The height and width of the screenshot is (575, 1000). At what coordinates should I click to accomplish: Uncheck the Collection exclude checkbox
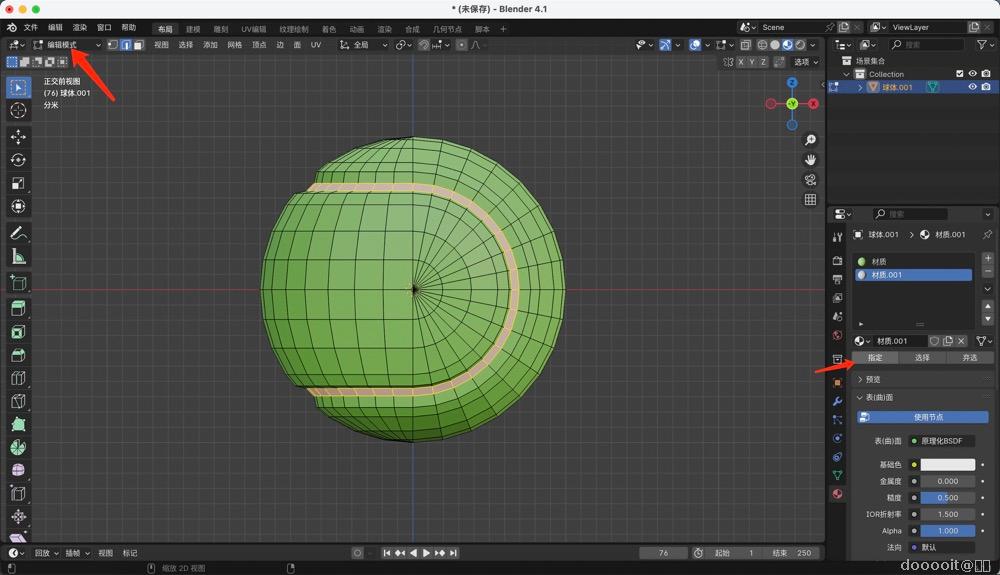(960, 74)
